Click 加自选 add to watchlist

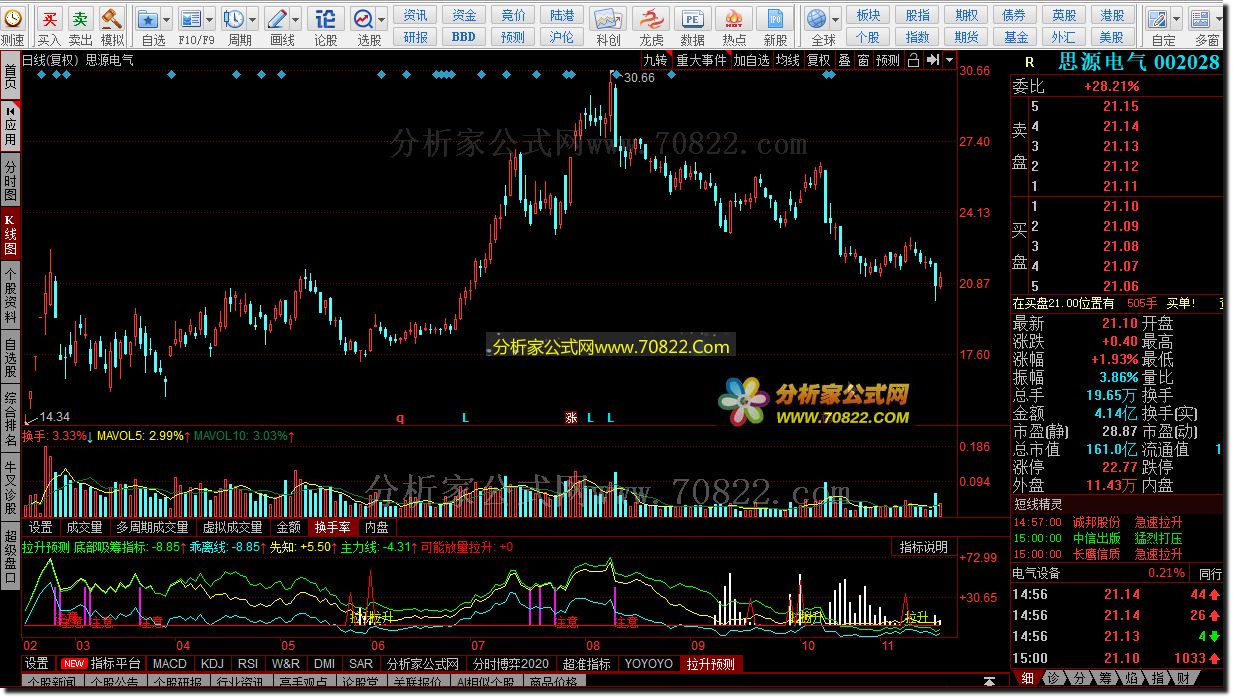click(752, 60)
